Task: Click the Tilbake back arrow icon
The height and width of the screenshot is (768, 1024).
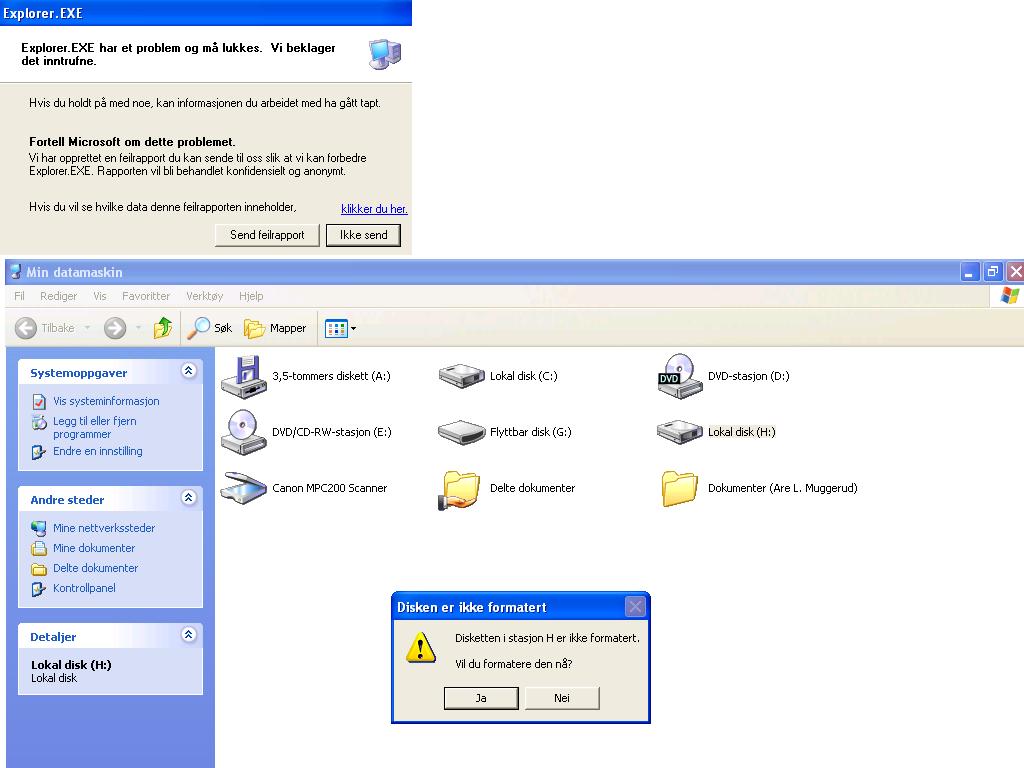Action: pos(26,328)
